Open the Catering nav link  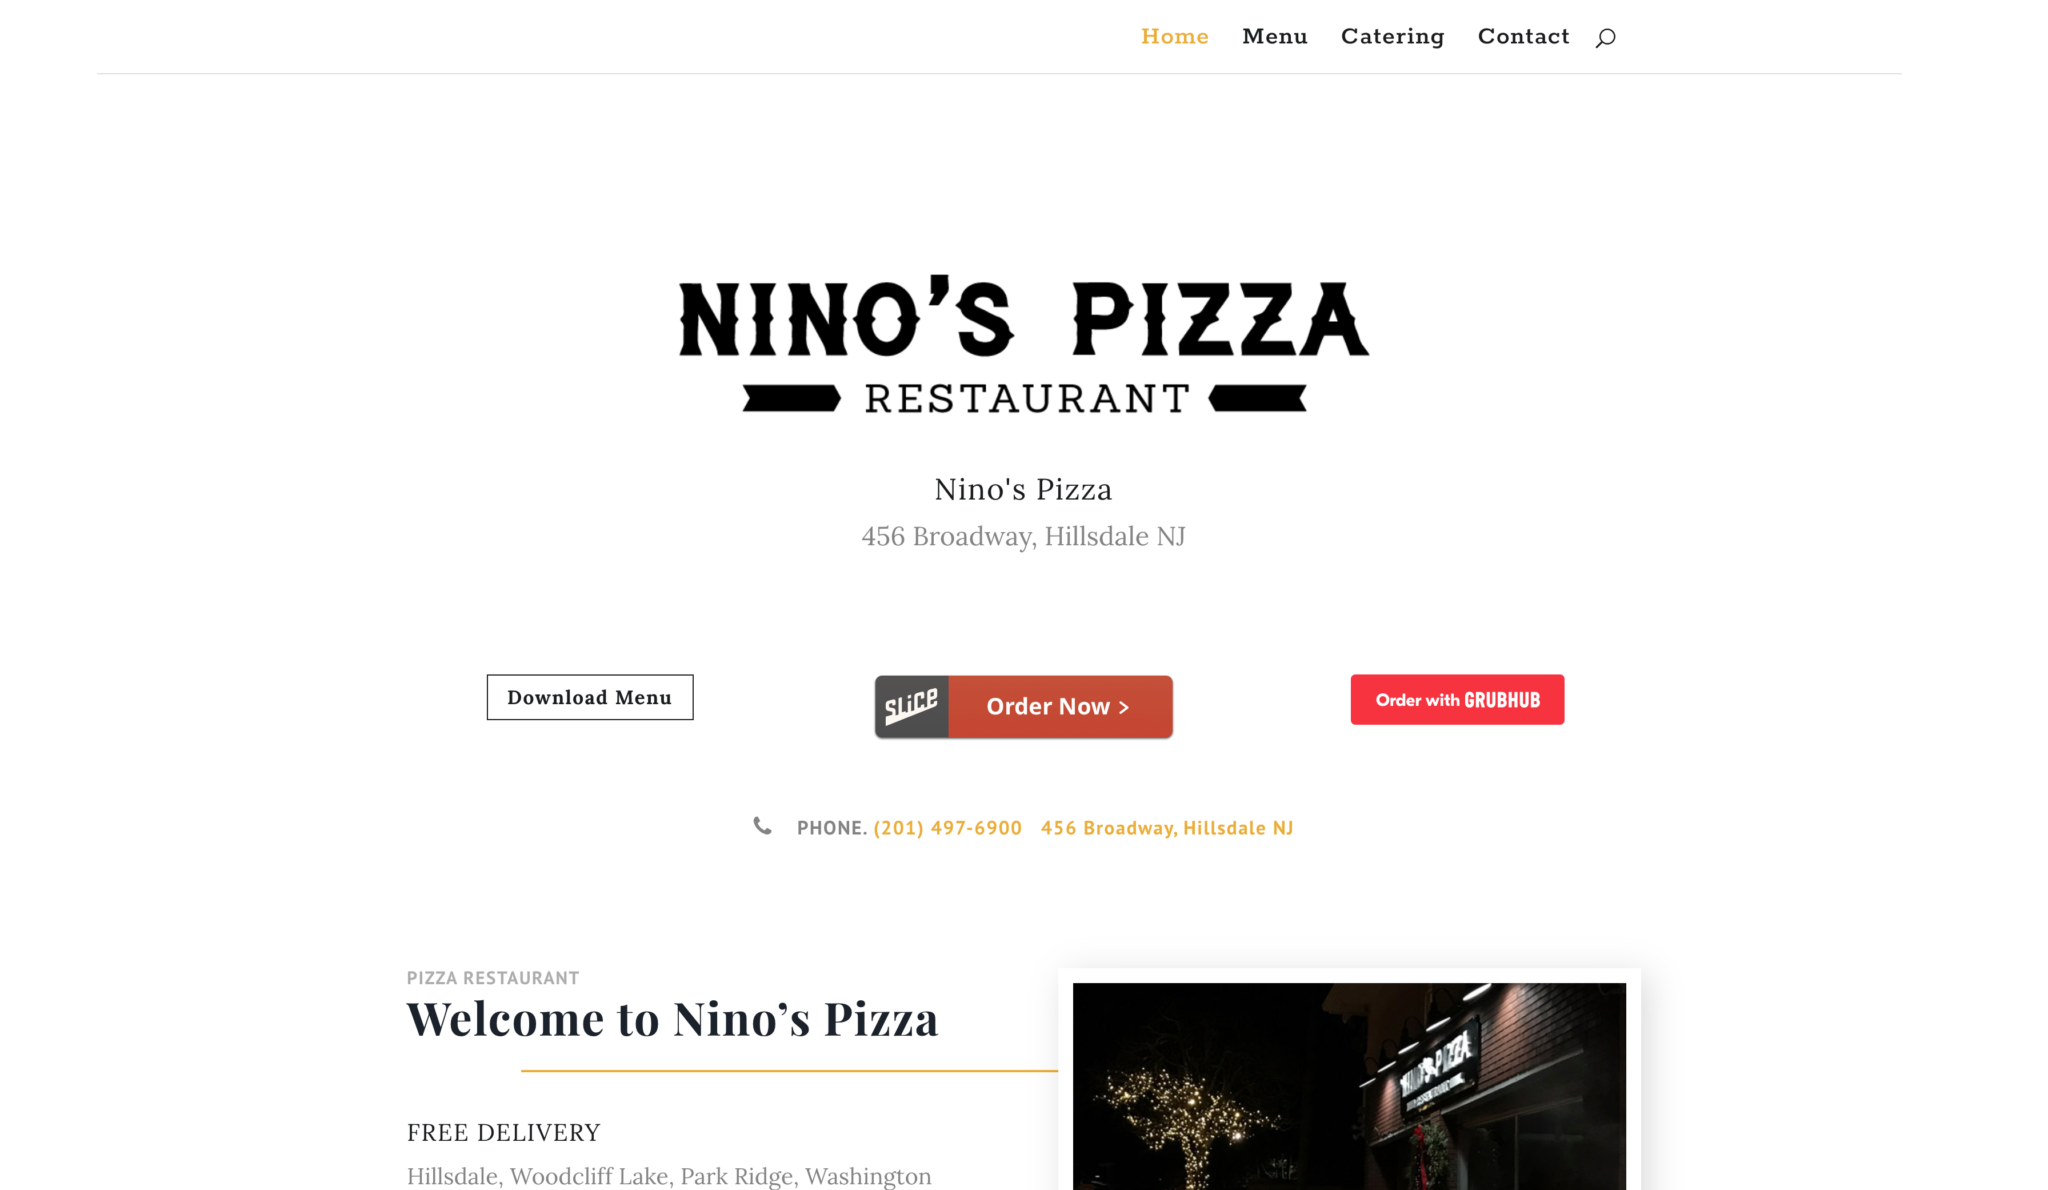click(1392, 36)
